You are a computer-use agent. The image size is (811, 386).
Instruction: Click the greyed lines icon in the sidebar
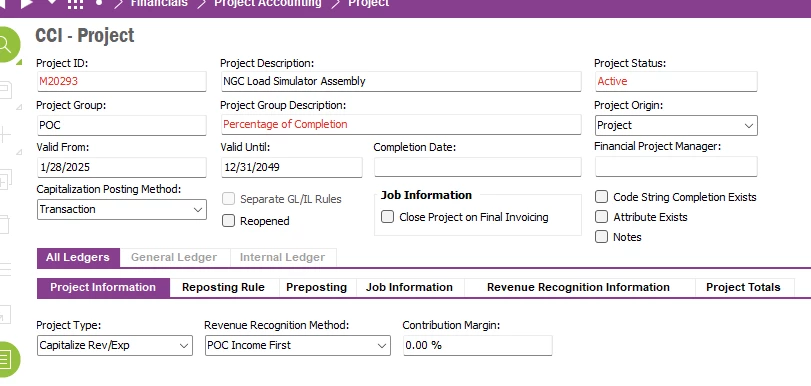pos(5,269)
